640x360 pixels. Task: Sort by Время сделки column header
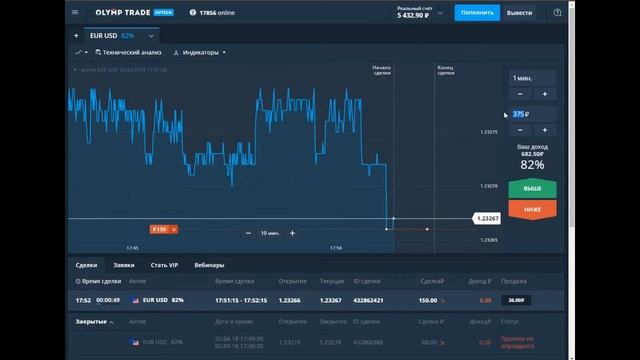point(98,281)
